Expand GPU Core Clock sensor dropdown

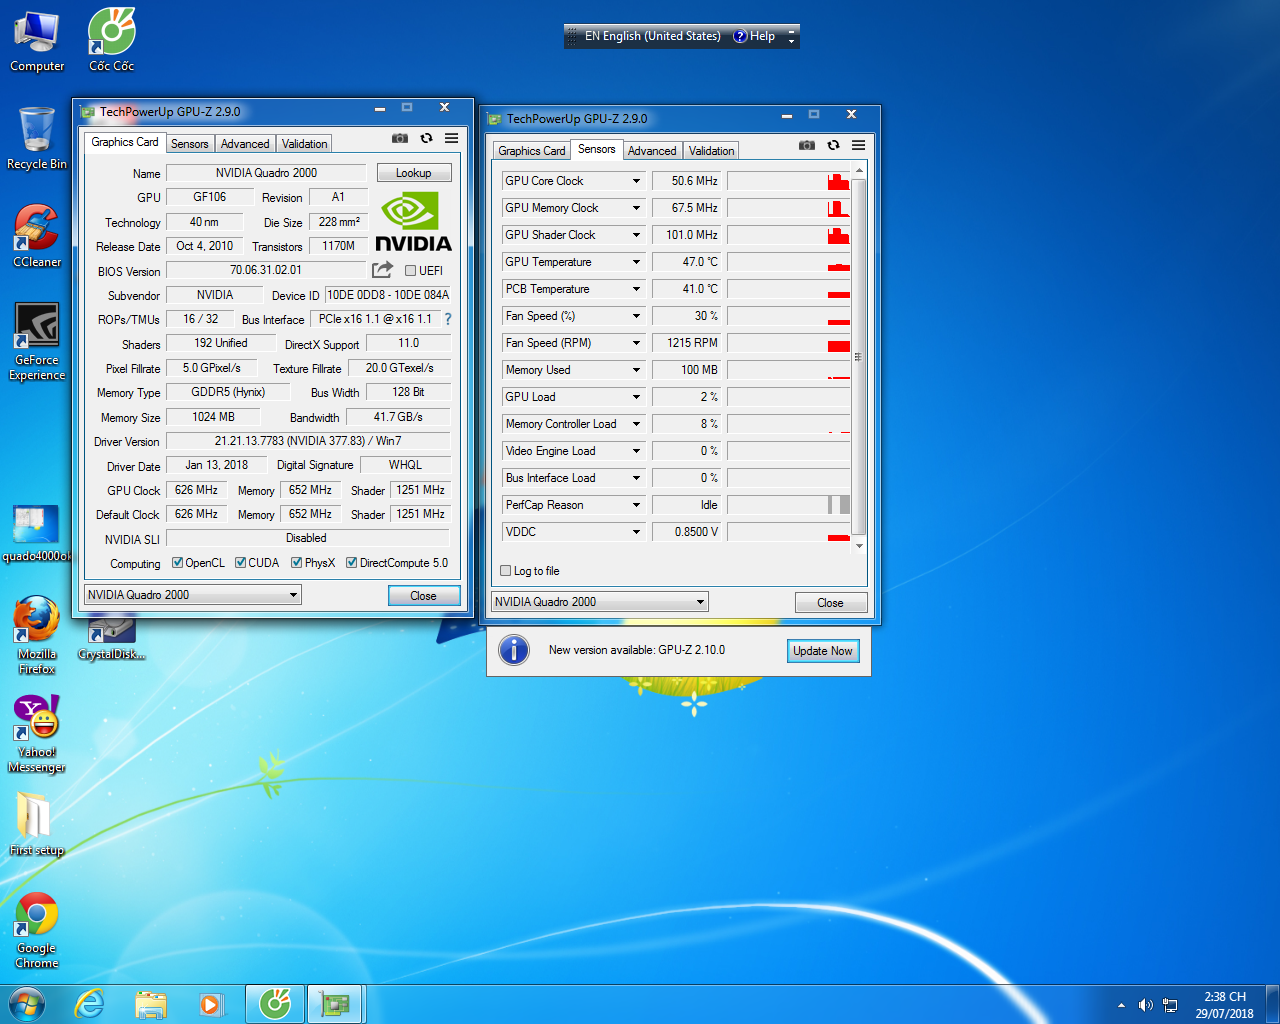636,181
